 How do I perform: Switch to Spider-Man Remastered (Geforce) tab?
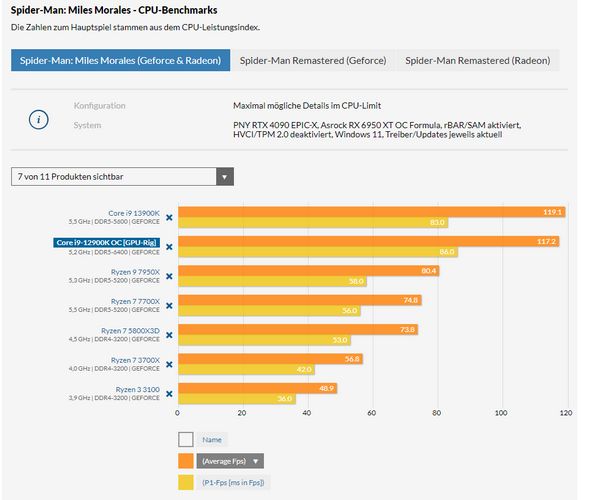tap(313, 60)
